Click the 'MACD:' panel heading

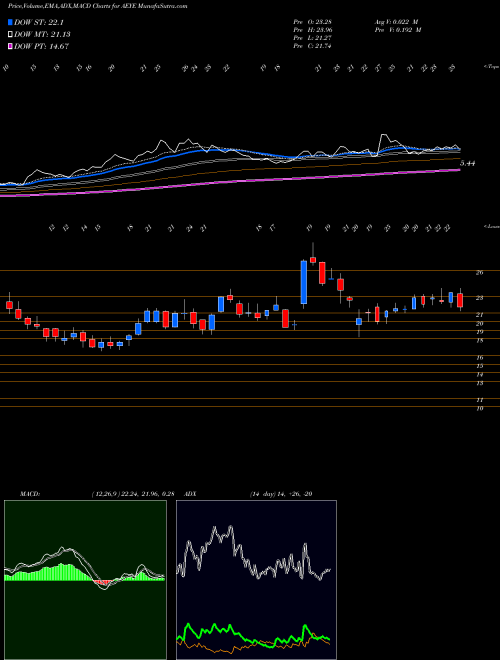30,494
